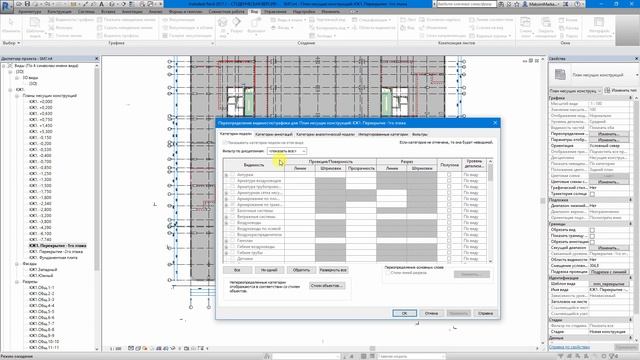This screenshot has height=360, width=640.
Task: Click the 'Развернуть все' (Expand All) button
Action: 333,270
